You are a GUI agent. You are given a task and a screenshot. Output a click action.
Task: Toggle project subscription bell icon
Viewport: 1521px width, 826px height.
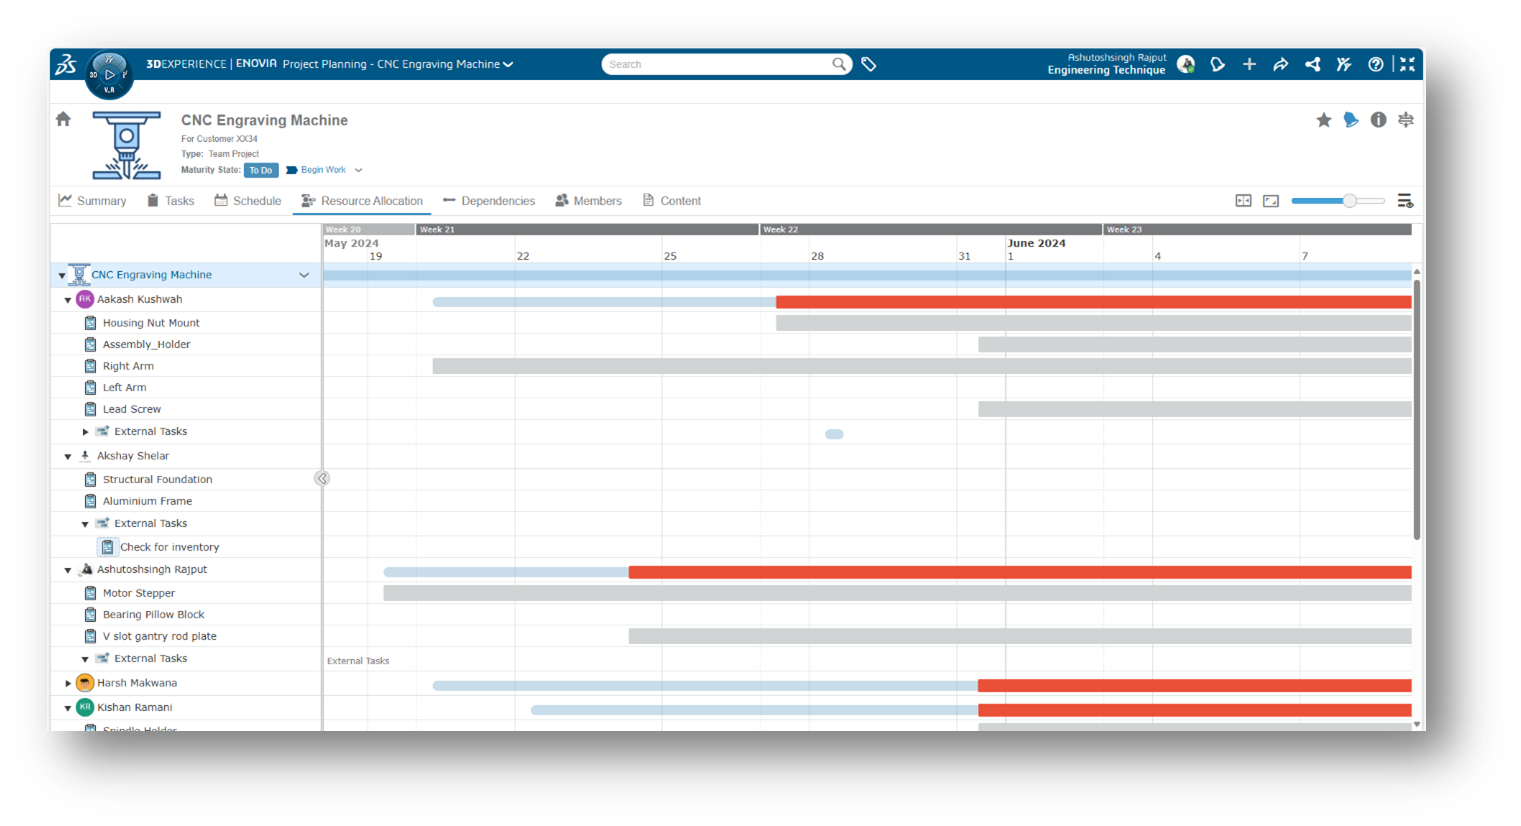click(1351, 120)
